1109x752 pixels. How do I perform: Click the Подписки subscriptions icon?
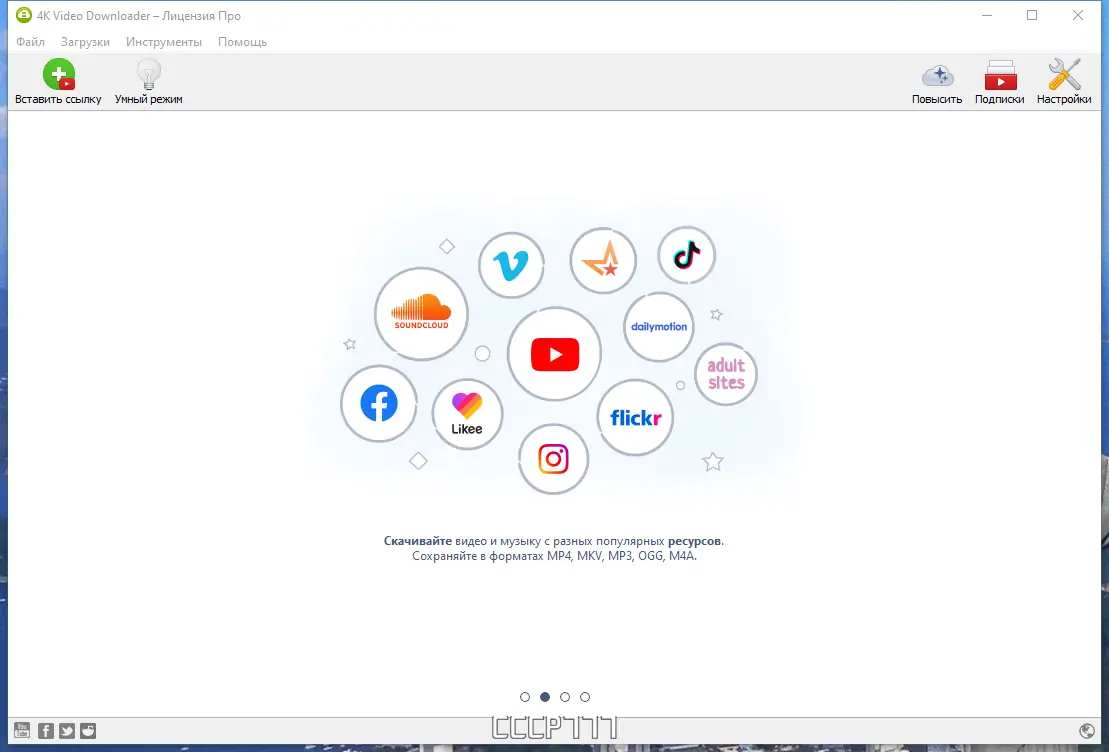coord(1000,74)
